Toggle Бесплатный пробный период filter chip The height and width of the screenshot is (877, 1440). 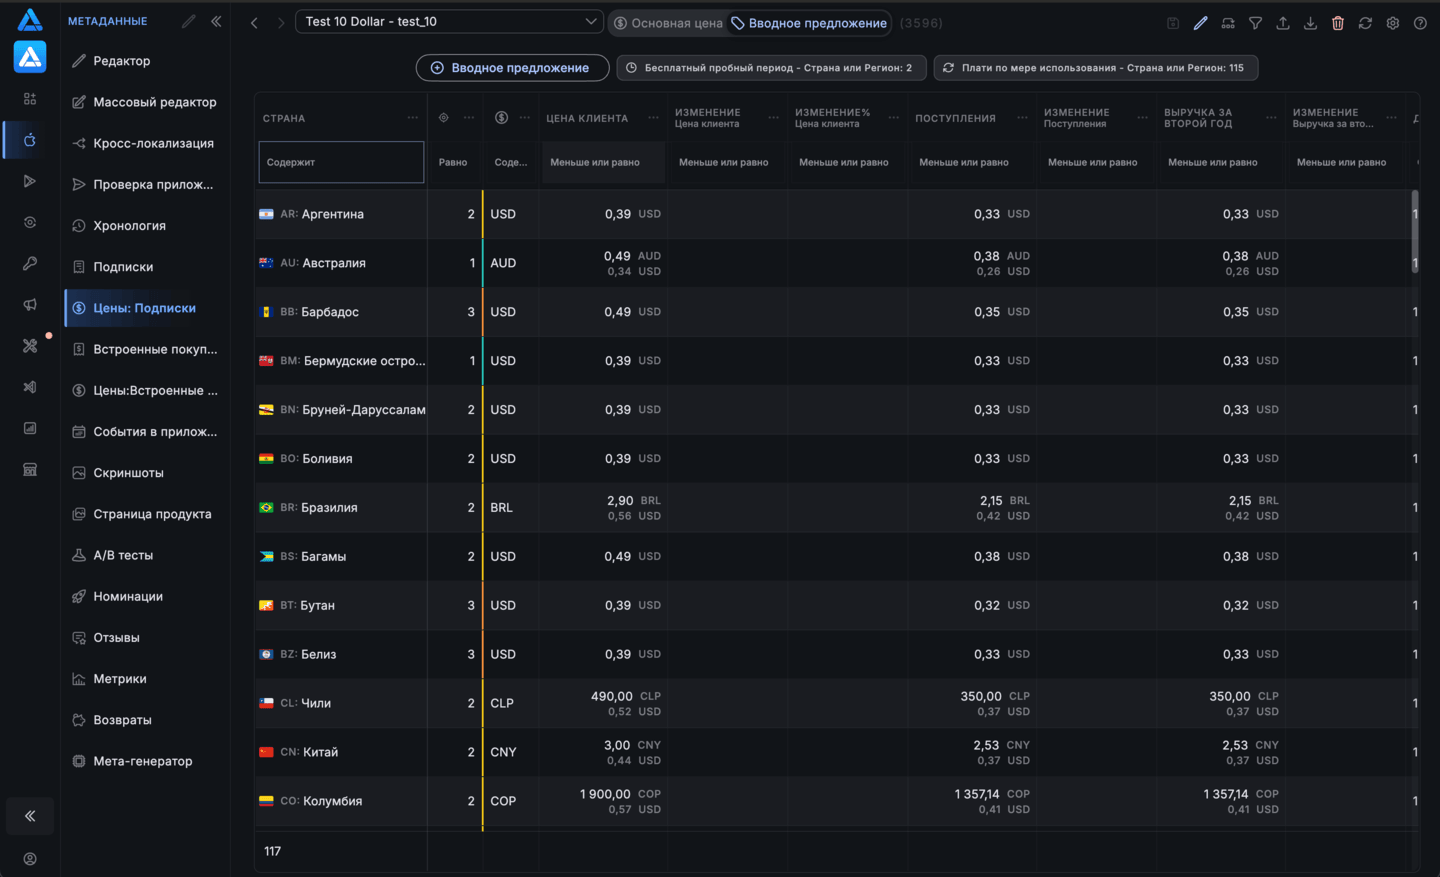click(771, 68)
